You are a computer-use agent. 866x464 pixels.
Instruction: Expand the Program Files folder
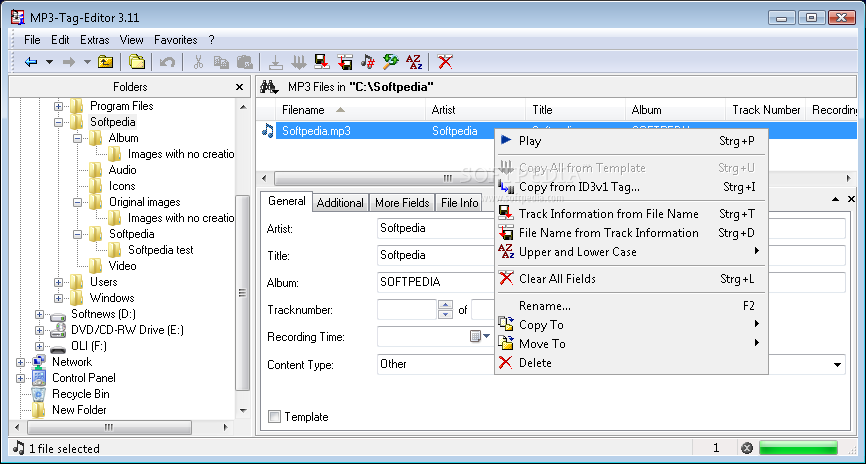coord(58,106)
